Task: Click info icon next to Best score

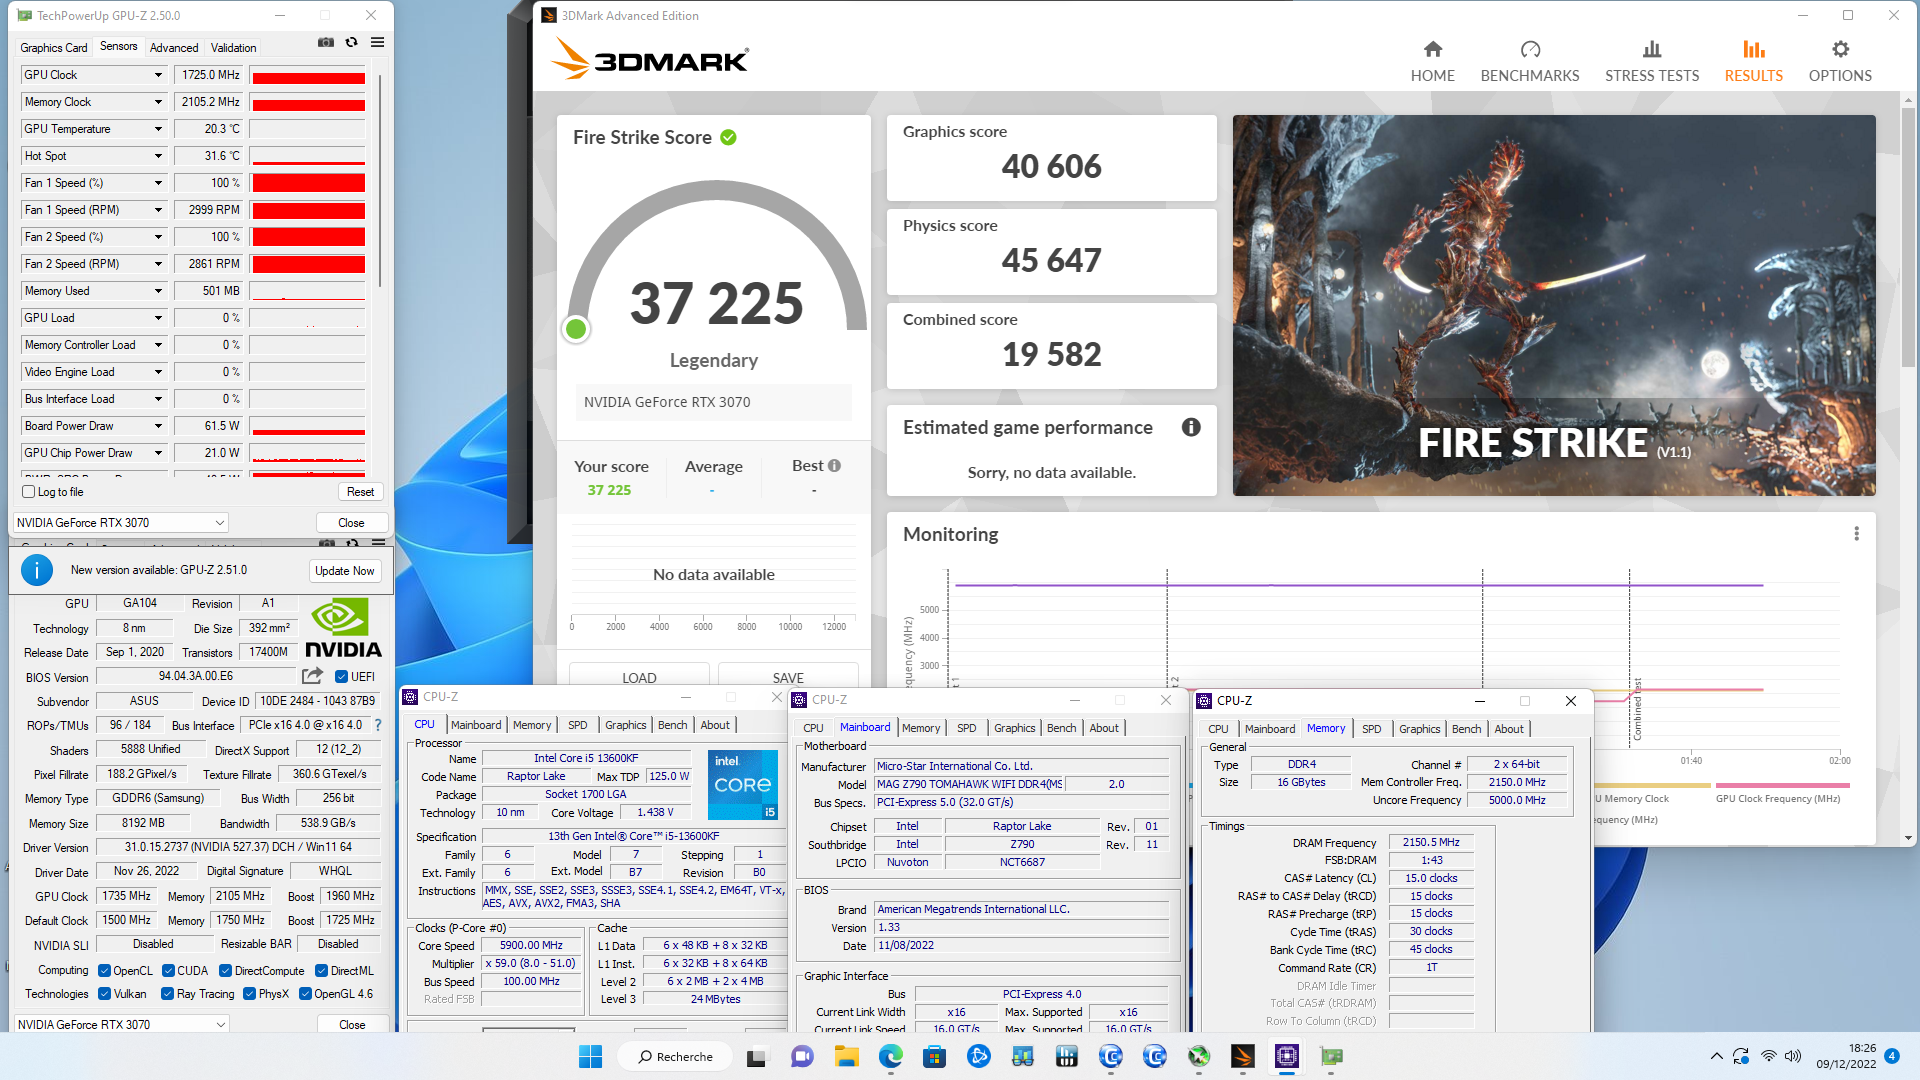Action: [x=834, y=466]
